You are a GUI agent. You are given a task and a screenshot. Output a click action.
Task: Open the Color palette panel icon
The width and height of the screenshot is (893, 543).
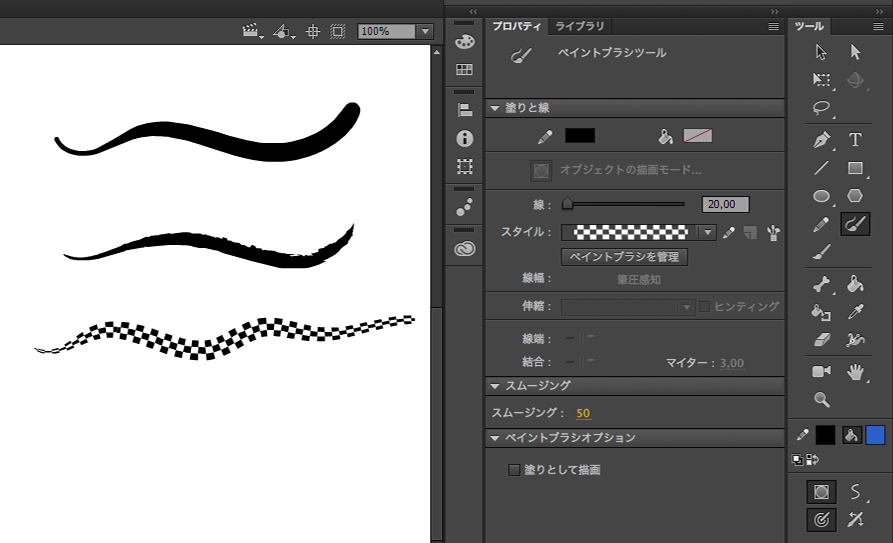click(x=465, y=42)
